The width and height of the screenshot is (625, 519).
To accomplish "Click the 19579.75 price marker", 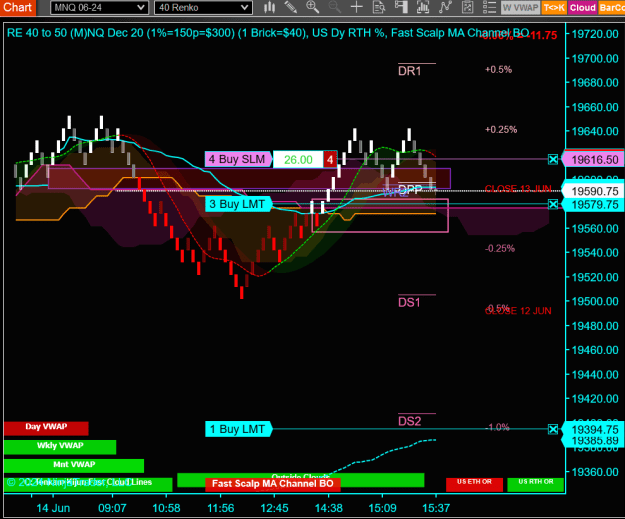I will (593, 205).
